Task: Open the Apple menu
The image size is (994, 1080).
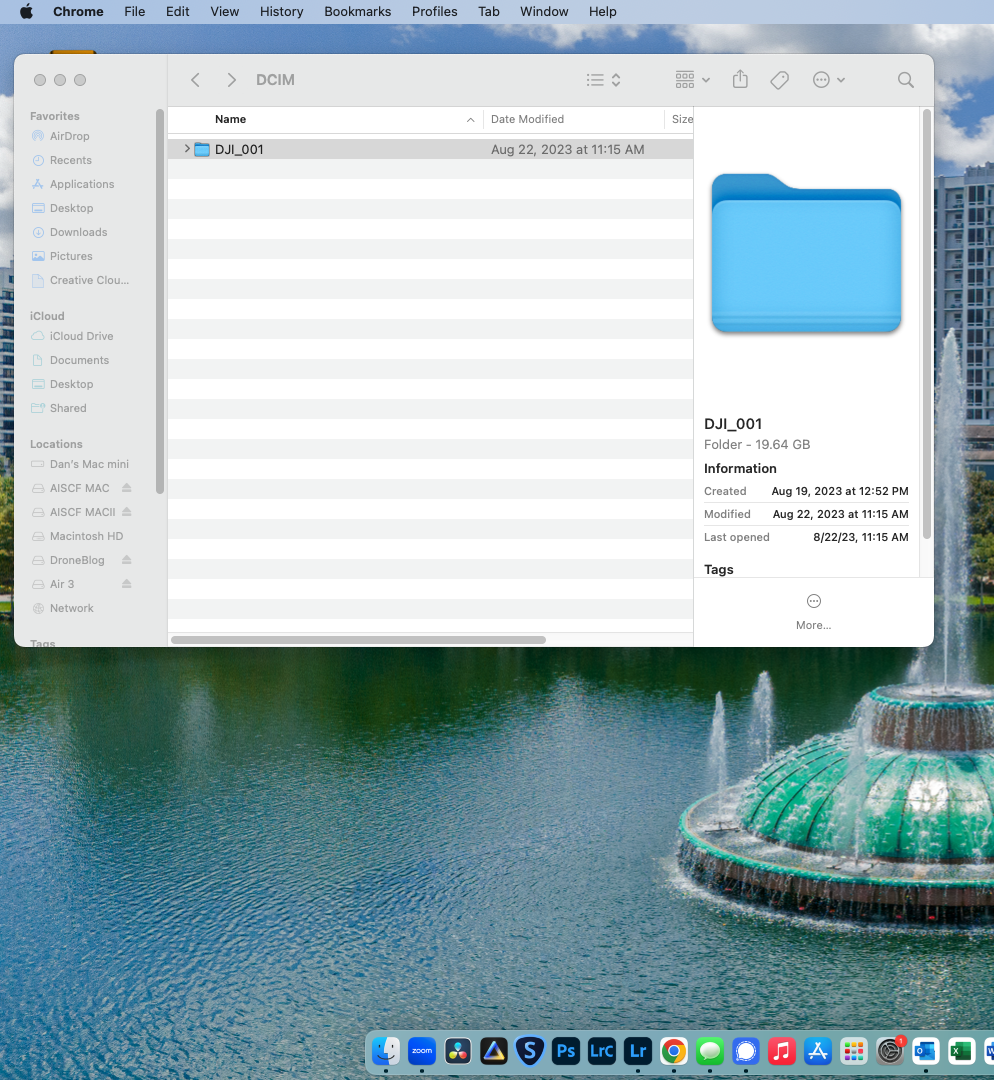Action: 26,12
